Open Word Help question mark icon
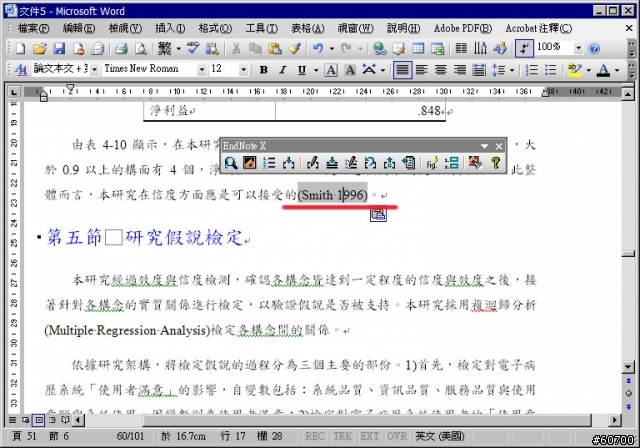 [594, 49]
